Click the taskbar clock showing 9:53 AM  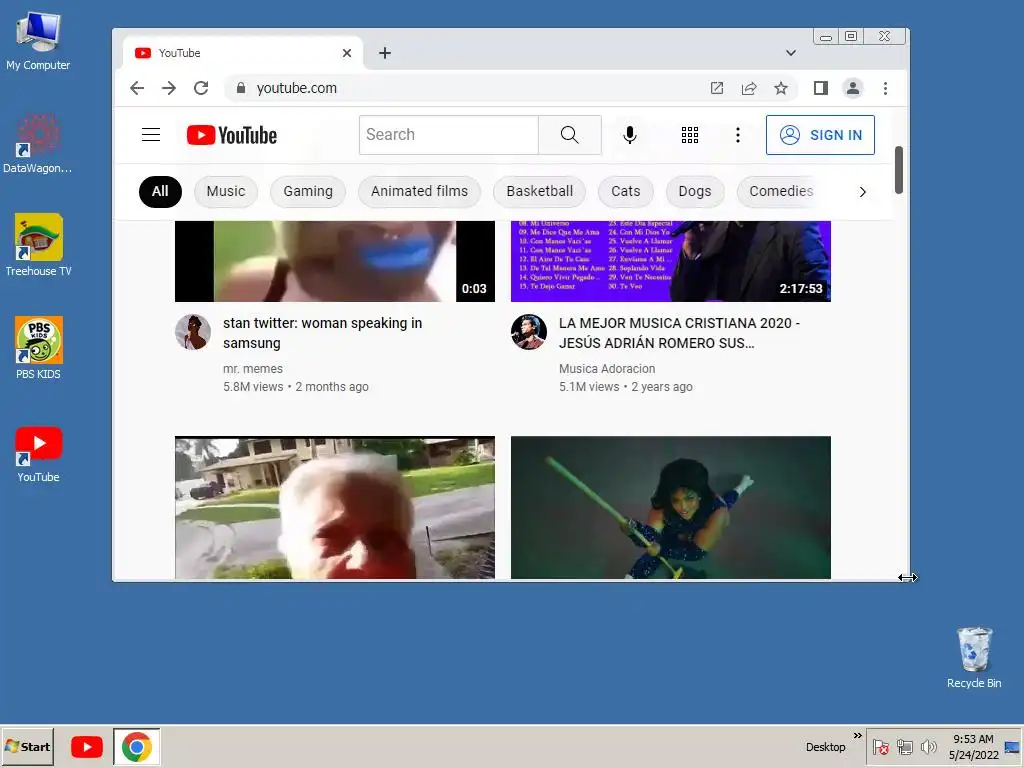[x=973, y=746]
